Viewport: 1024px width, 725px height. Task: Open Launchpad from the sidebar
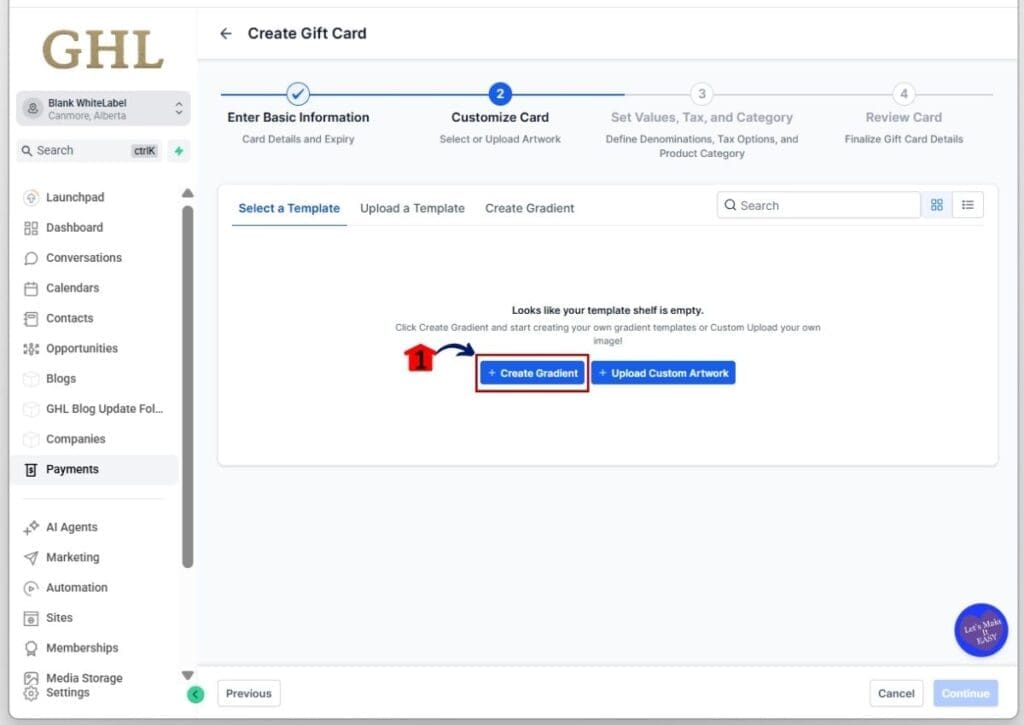click(x=75, y=198)
